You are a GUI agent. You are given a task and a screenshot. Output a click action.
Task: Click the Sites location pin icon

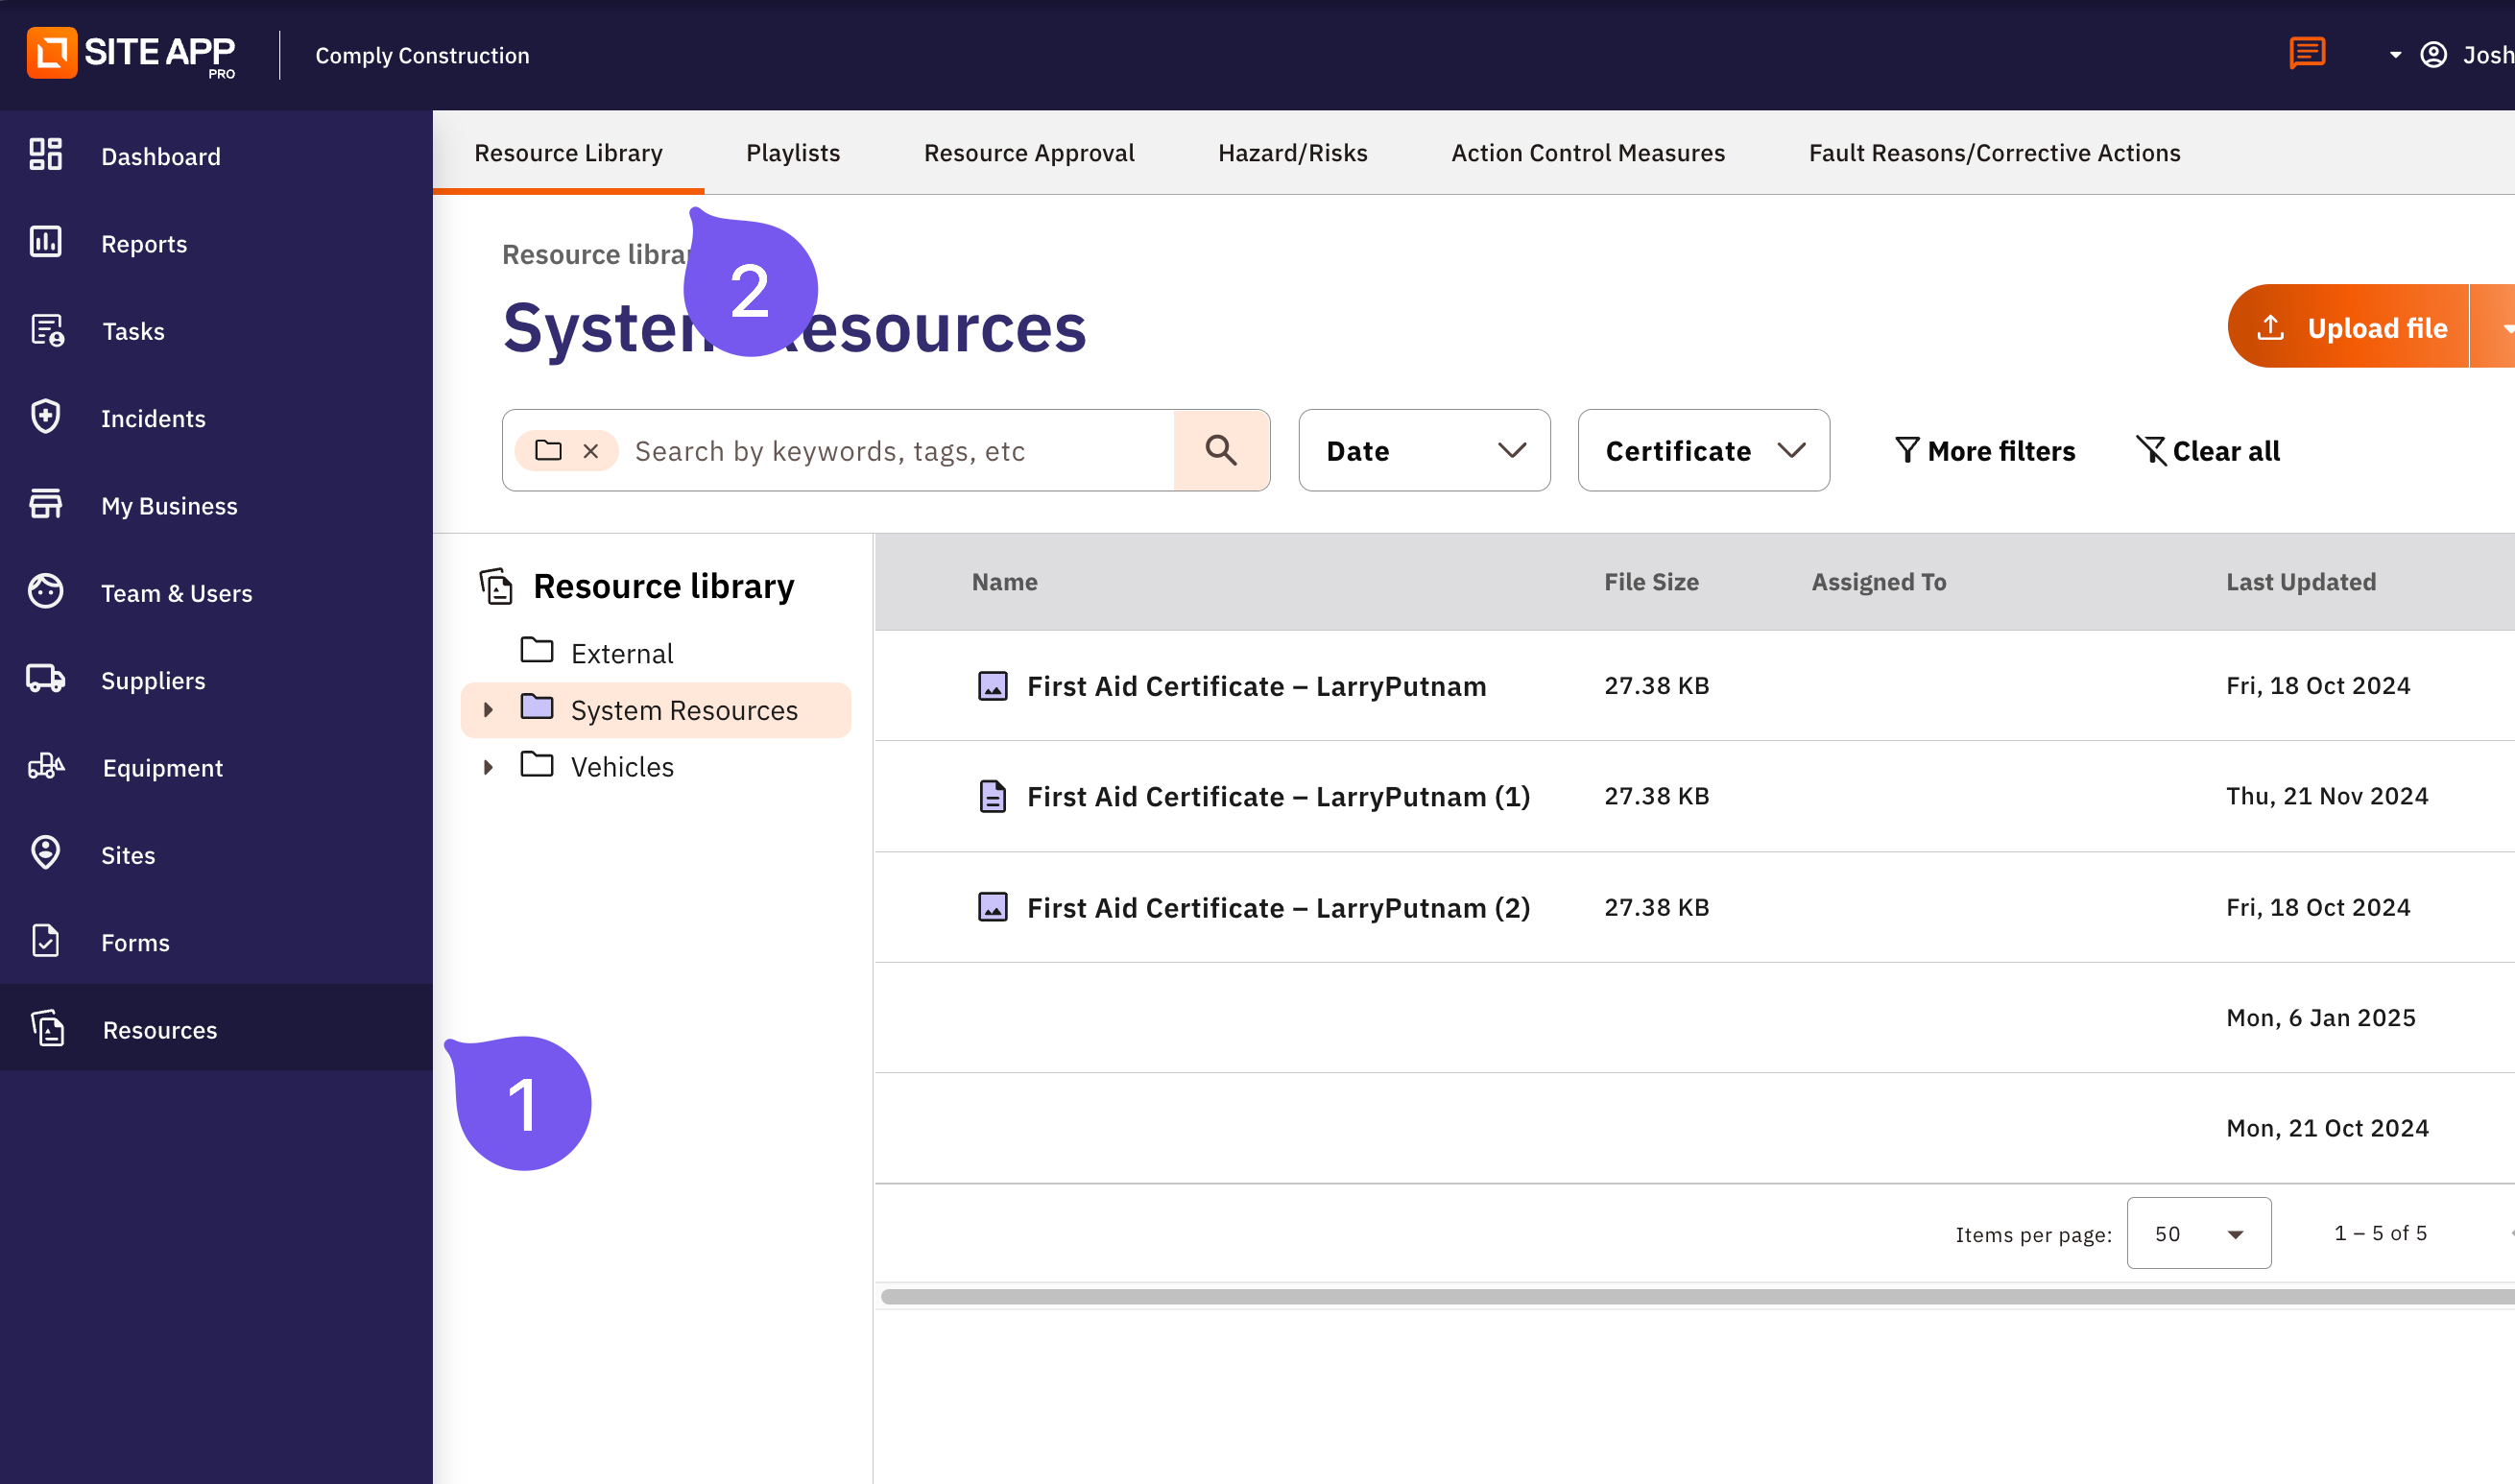(45, 854)
